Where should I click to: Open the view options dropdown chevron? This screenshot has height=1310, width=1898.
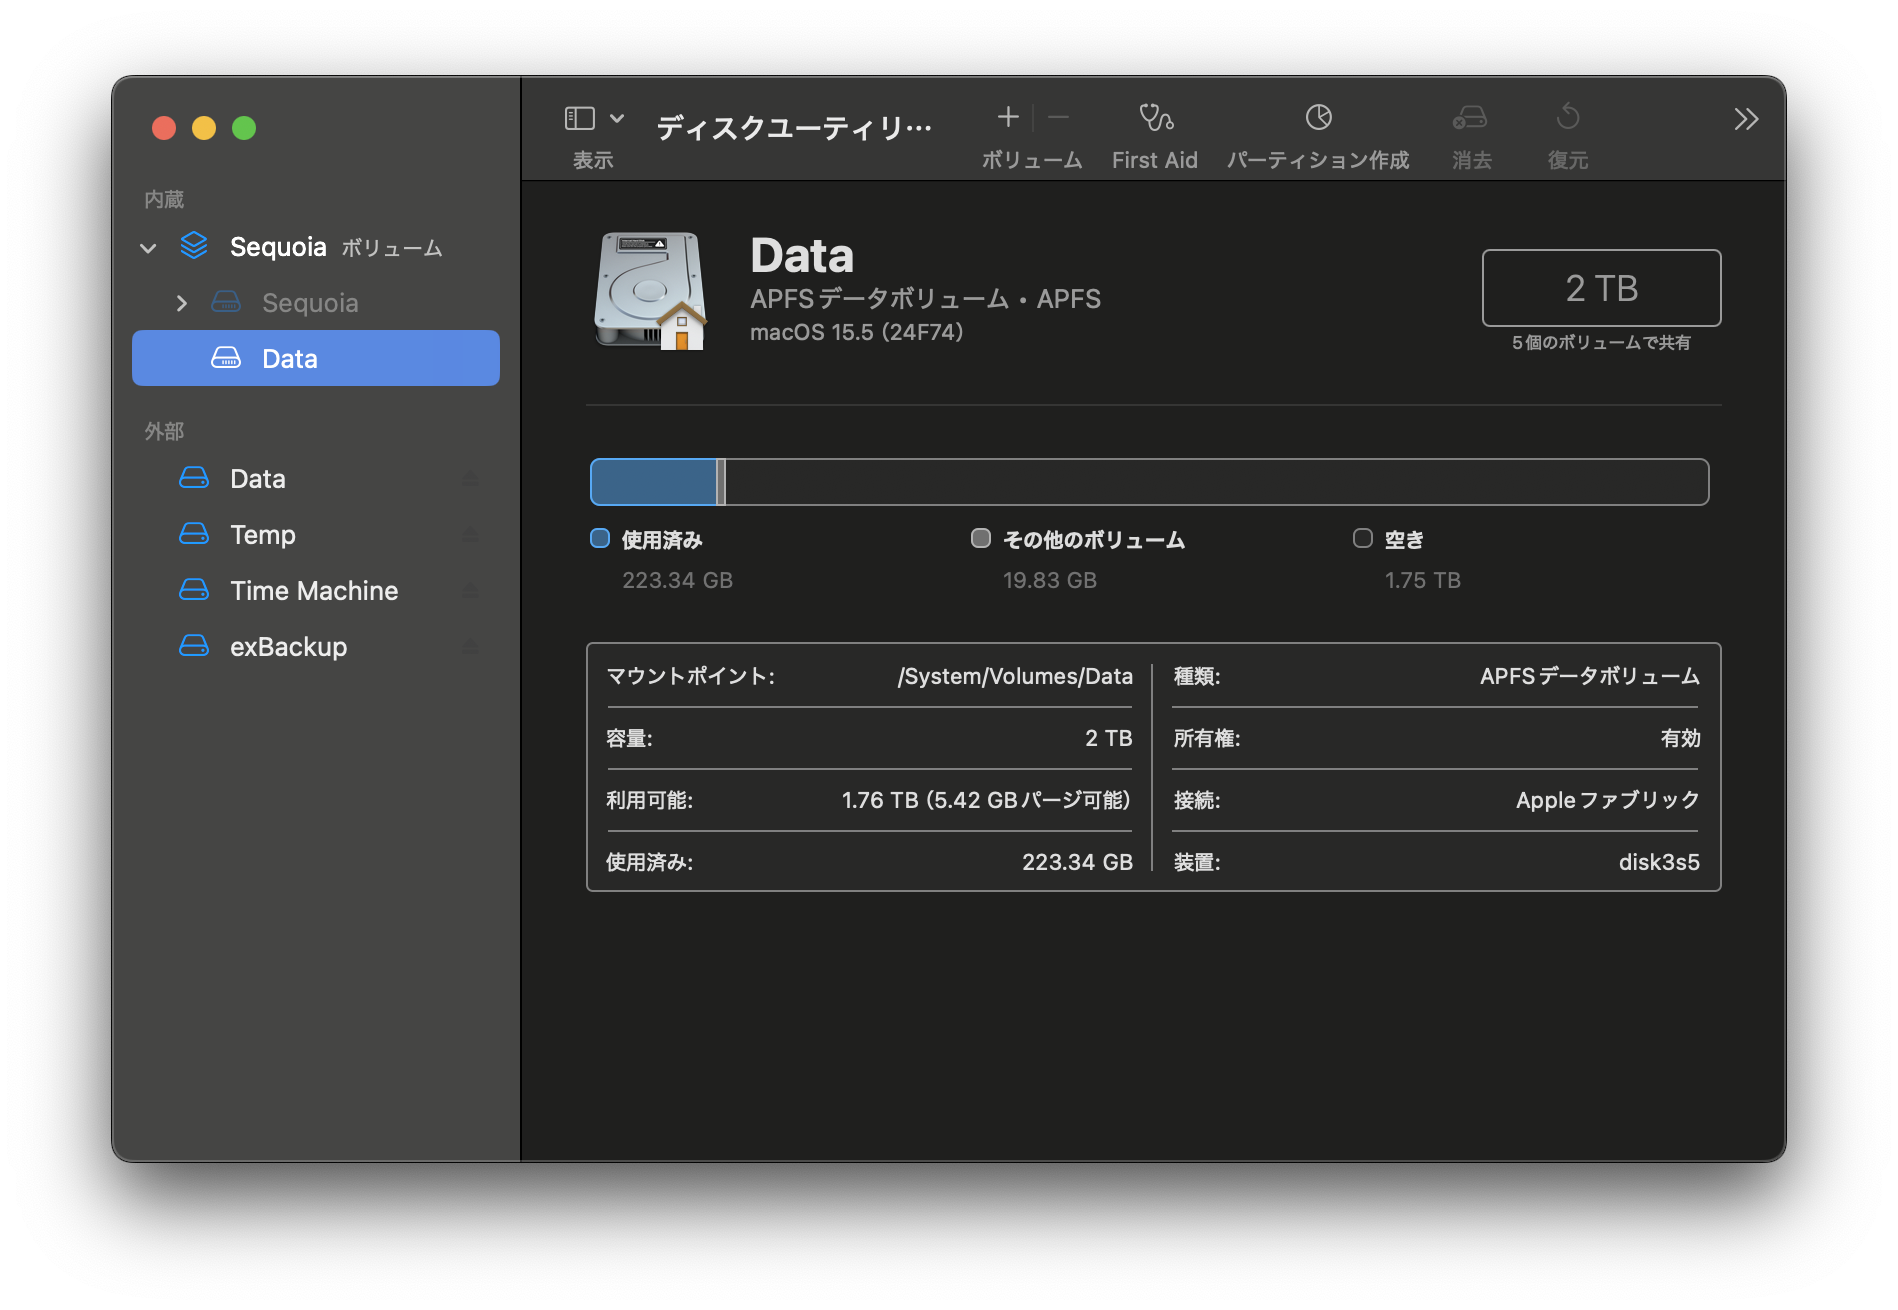617,119
